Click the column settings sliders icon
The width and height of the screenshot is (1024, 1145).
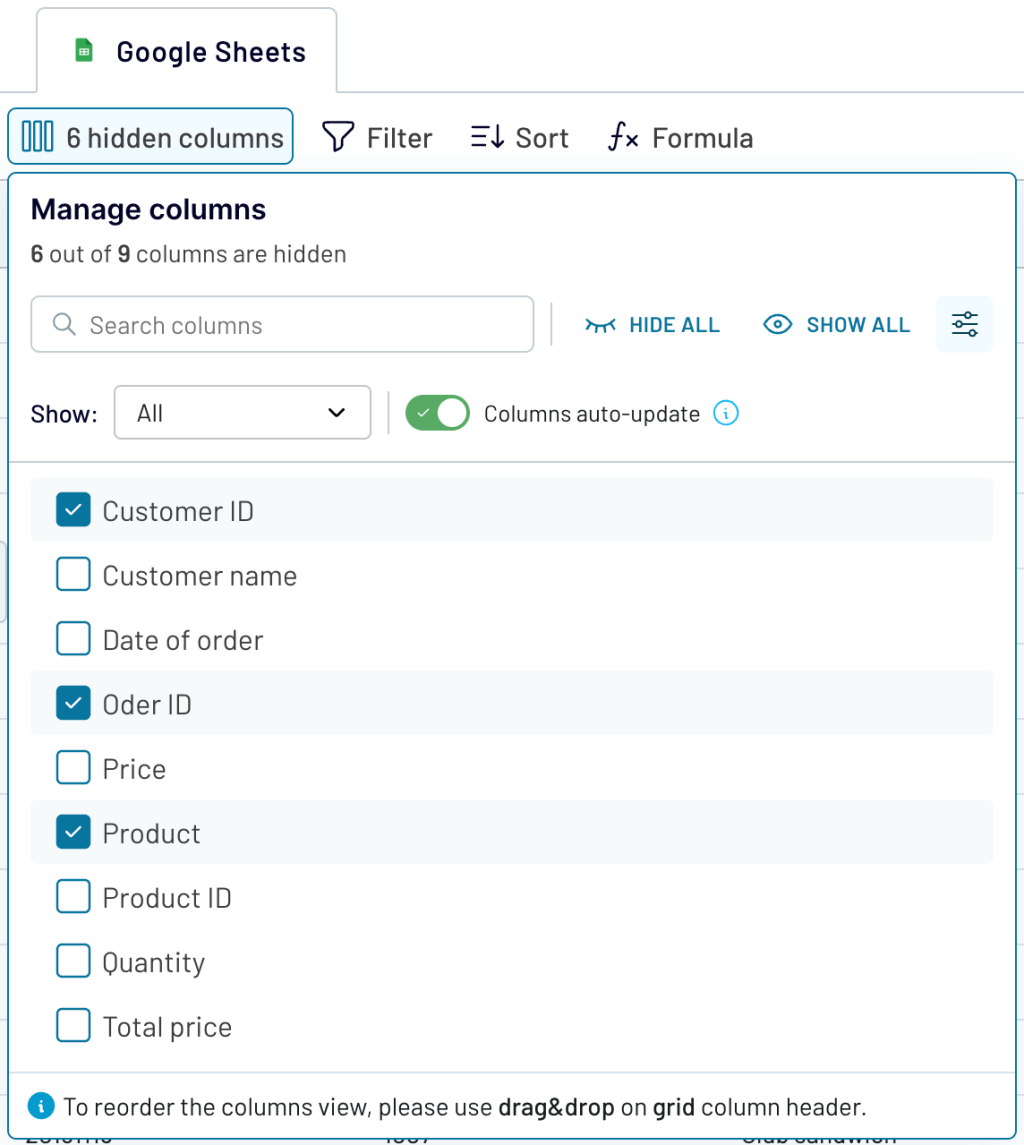[964, 324]
